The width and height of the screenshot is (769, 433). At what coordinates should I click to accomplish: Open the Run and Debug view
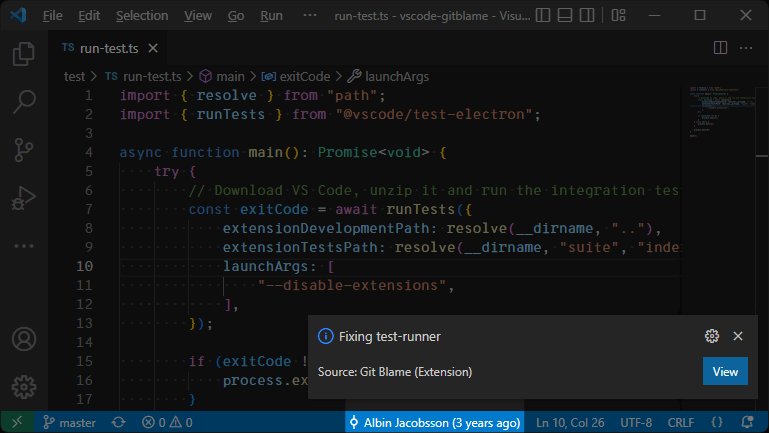click(x=24, y=198)
